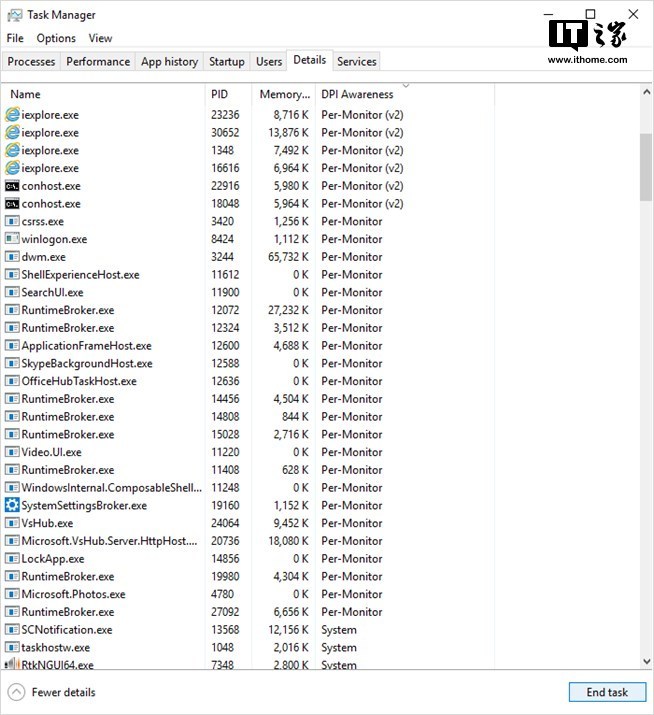Image resolution: width=654 pixels, height=715 pixels.
Task: Click the SystemSettingsBroker.exe gear icon
Action: click(x=12, y=505)
